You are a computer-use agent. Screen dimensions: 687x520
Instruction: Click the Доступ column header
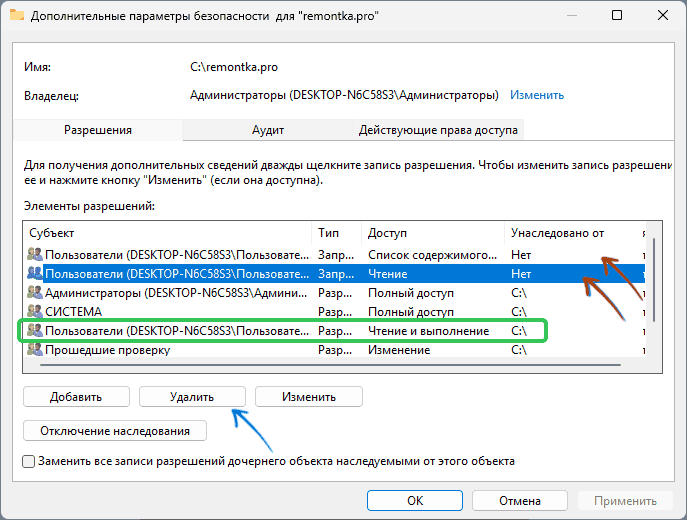pyautogui.click(x=433, y=233)
